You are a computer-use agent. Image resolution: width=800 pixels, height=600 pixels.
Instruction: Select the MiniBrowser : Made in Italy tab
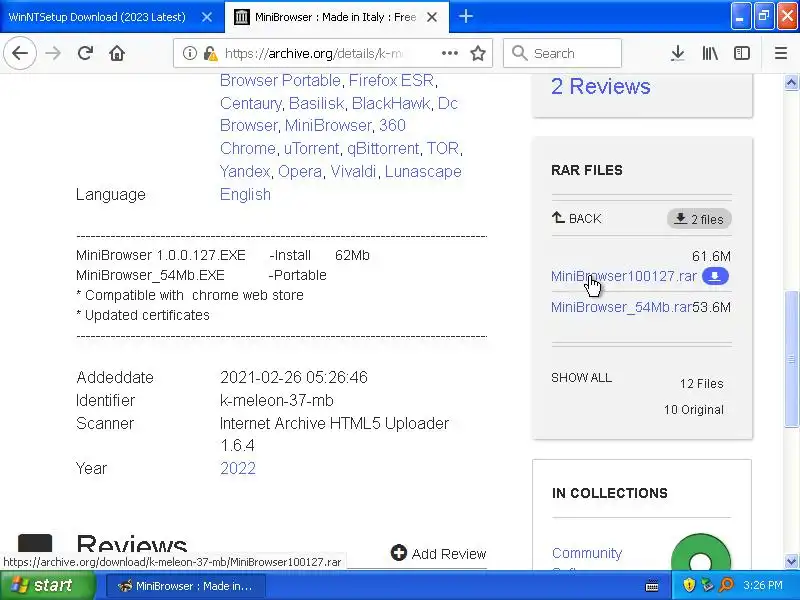tap(337, 17)
